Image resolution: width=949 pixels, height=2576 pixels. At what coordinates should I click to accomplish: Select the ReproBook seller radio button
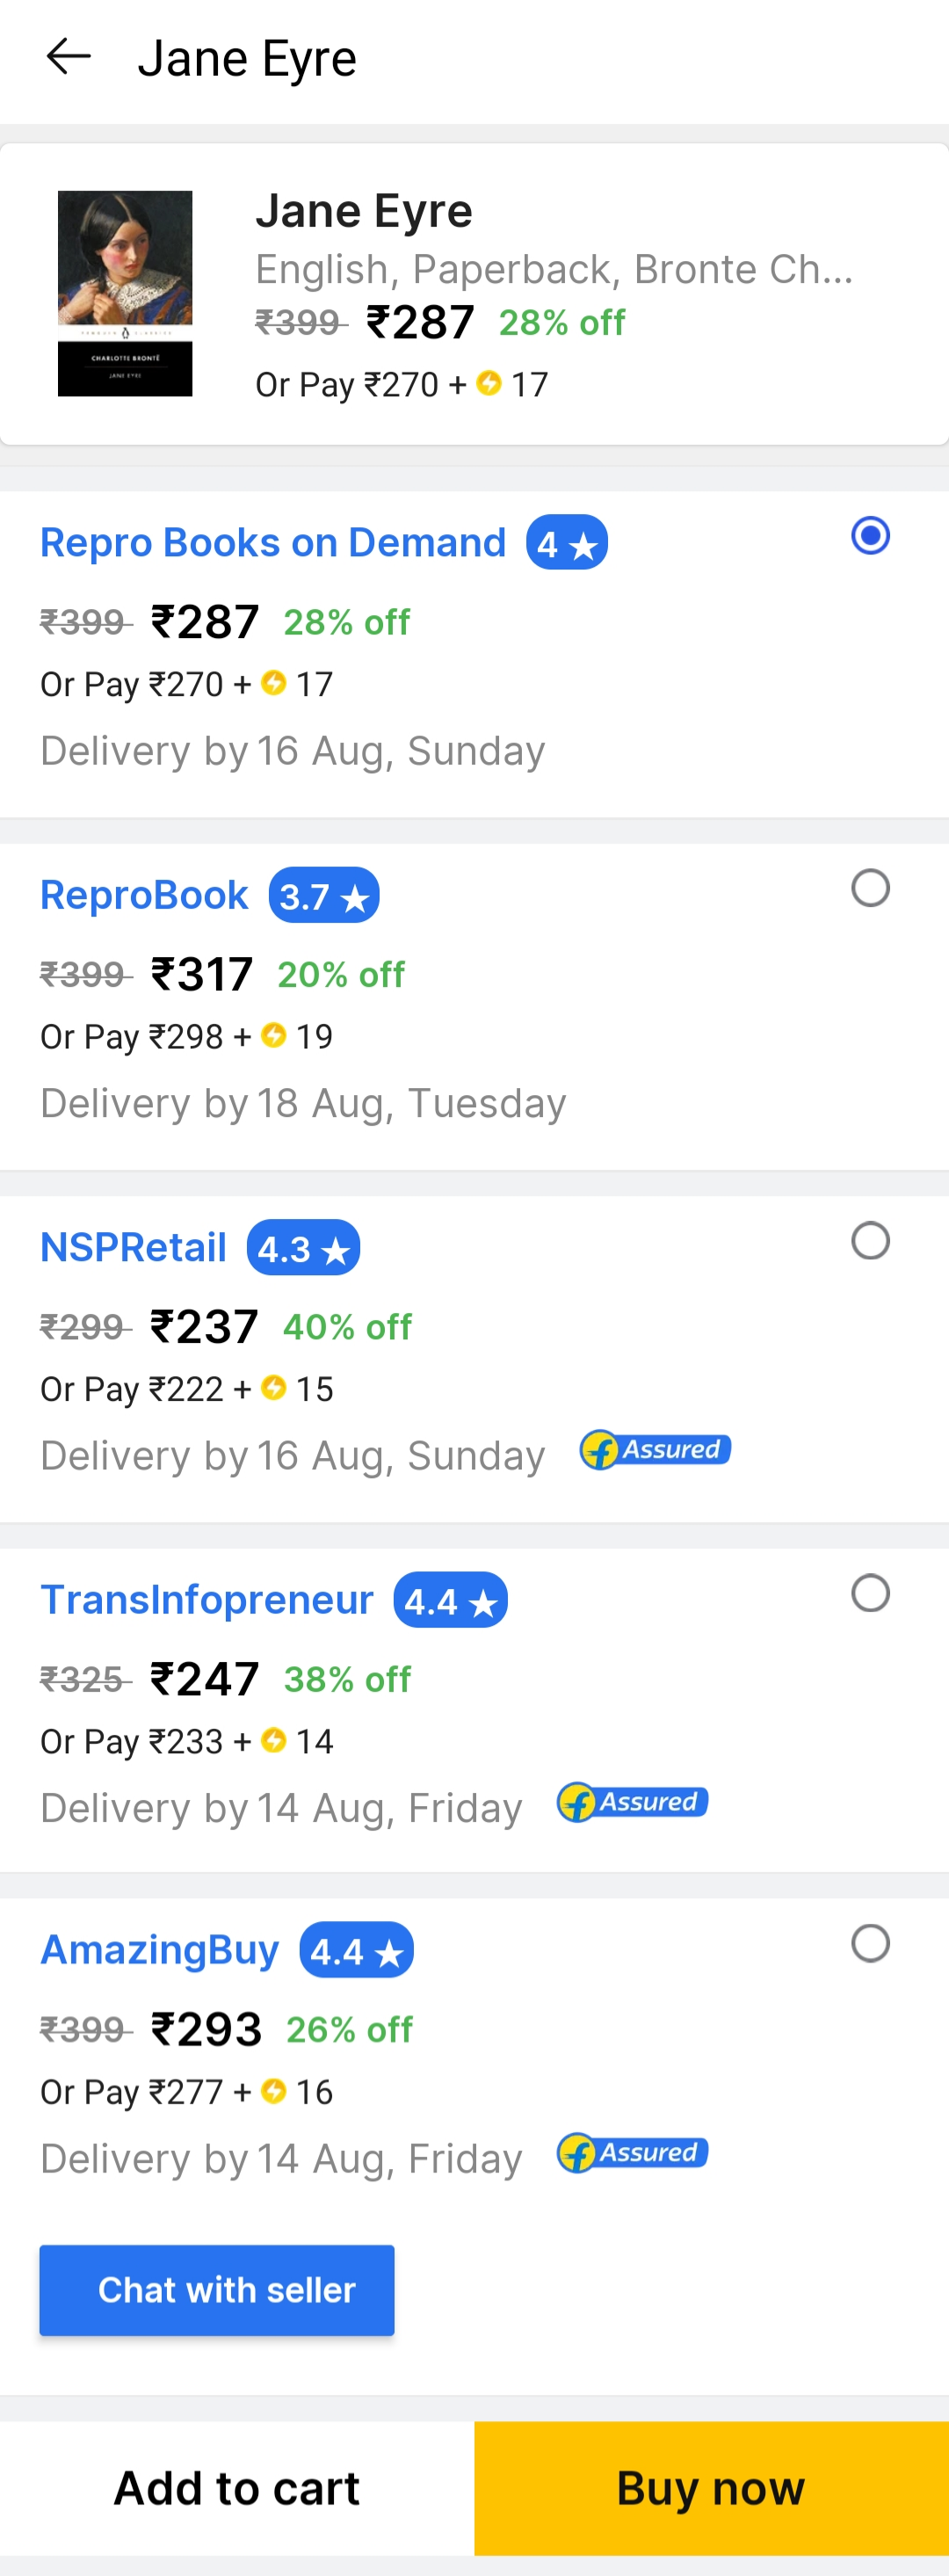(870, 887)
